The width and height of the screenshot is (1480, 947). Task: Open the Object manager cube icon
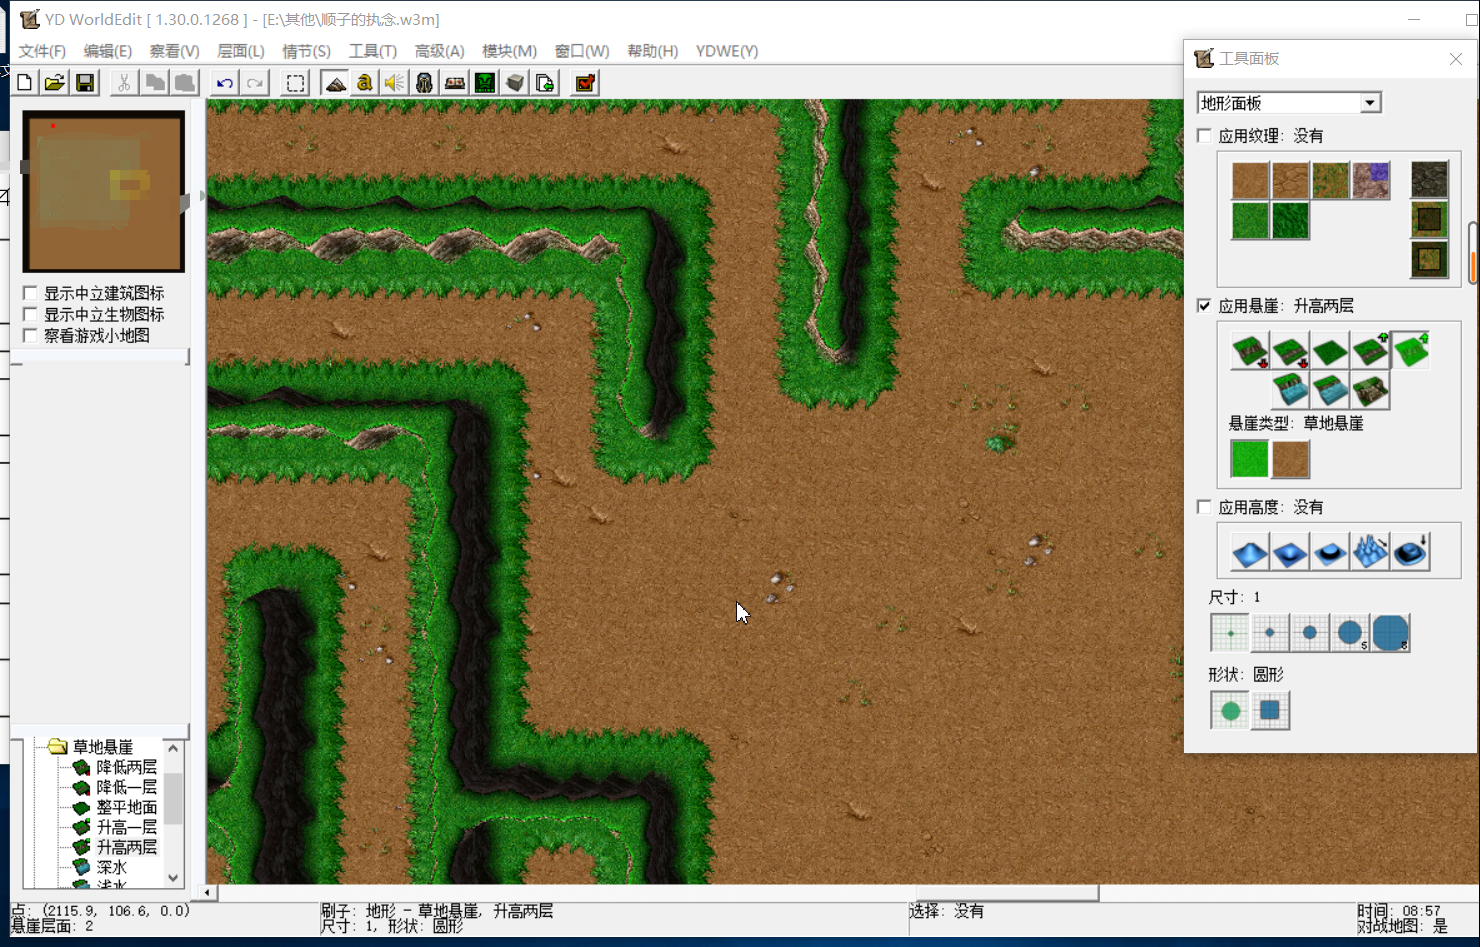point(515,83)
